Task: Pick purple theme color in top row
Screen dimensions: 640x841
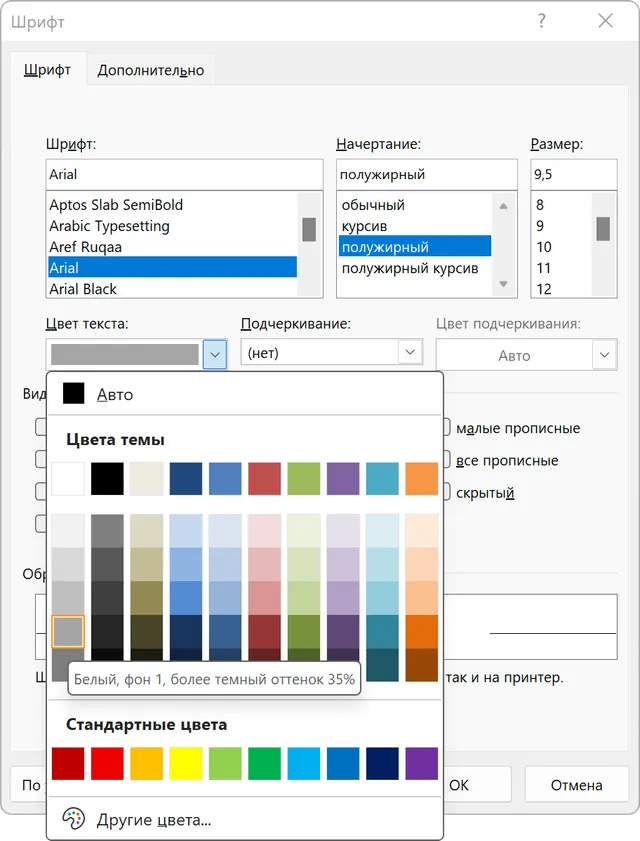Action: pyautogui.click(x=343, y=478)
